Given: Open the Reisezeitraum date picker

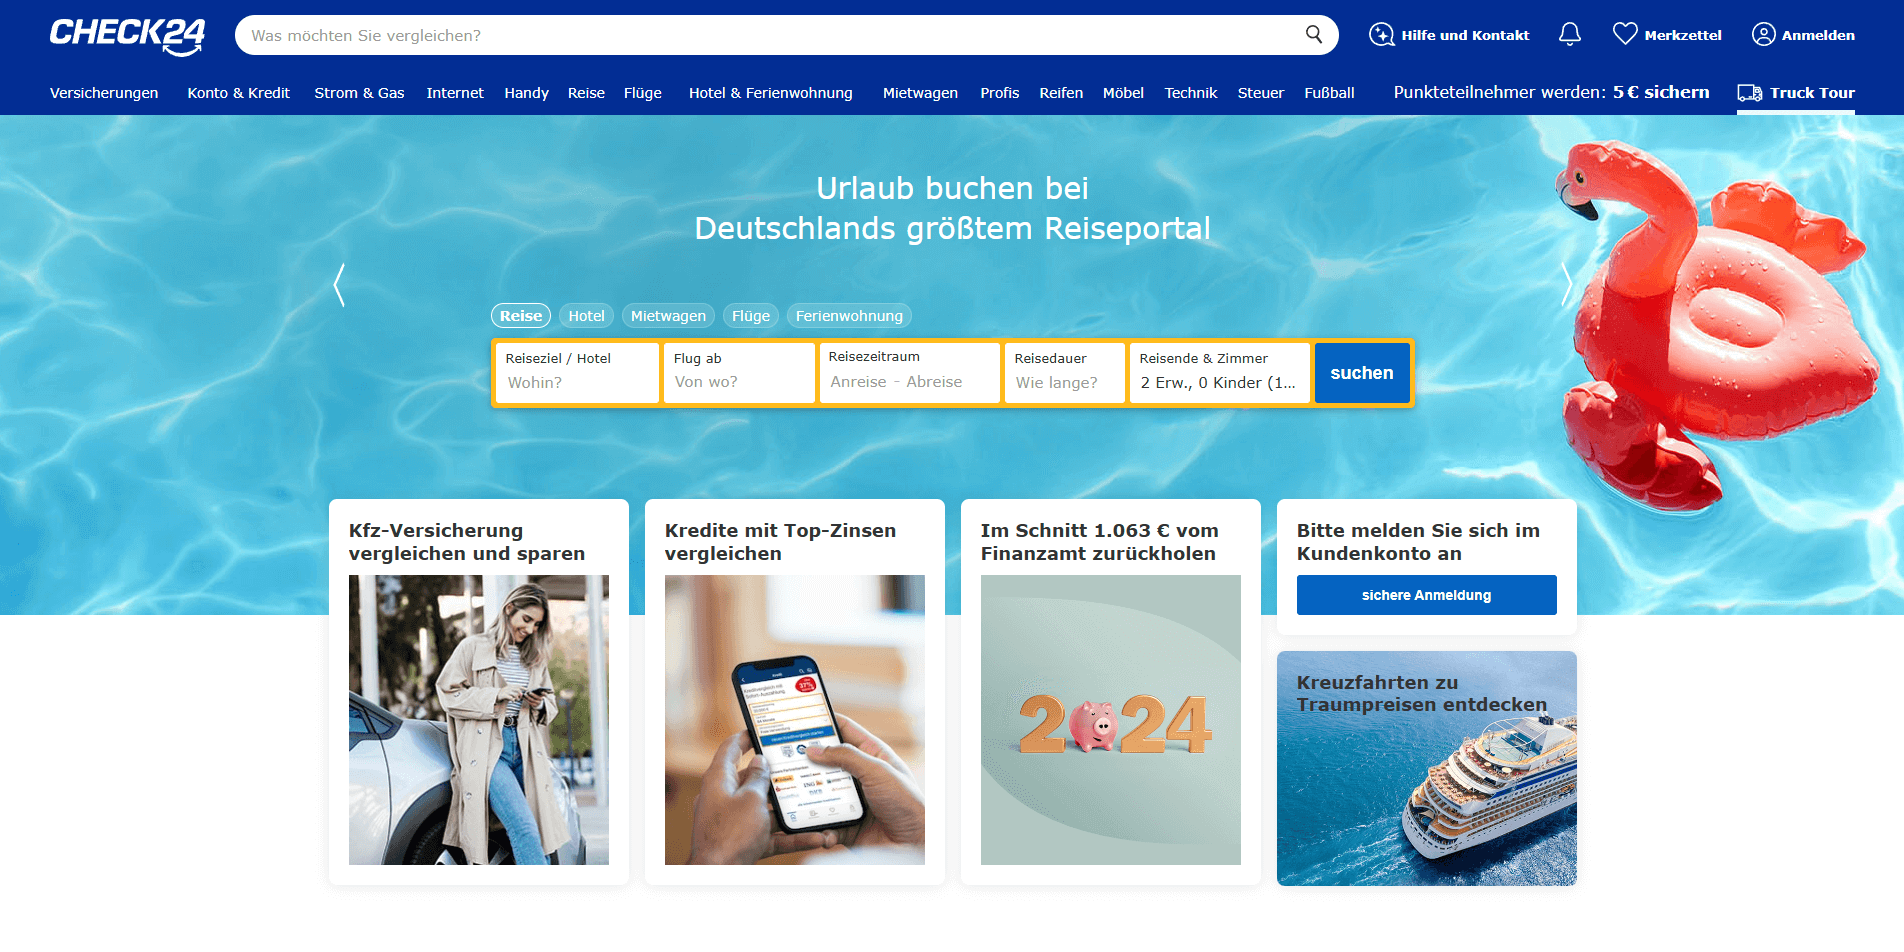Looking at the screenshot, I should click(908, 373).
